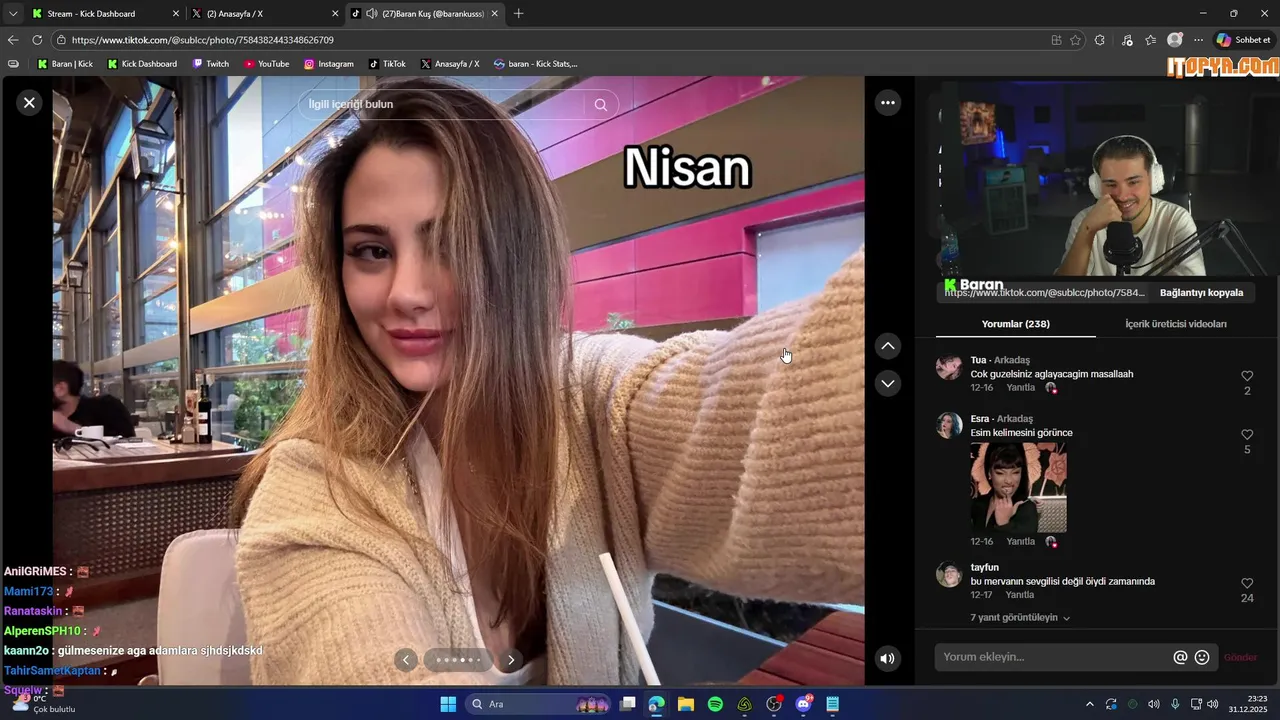This screenshot has height=720, width=1280.
Task: Open Instagram bookmark
Action: 329,64
